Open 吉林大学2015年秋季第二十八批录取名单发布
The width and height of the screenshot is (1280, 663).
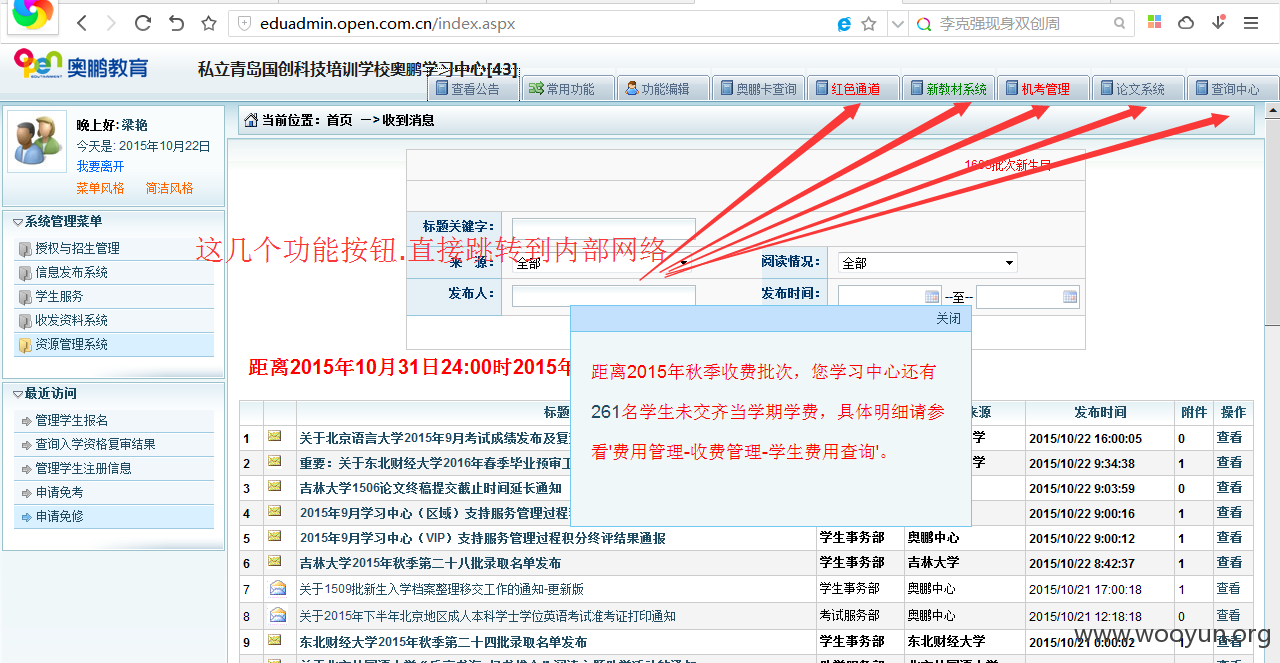[430, 563]
